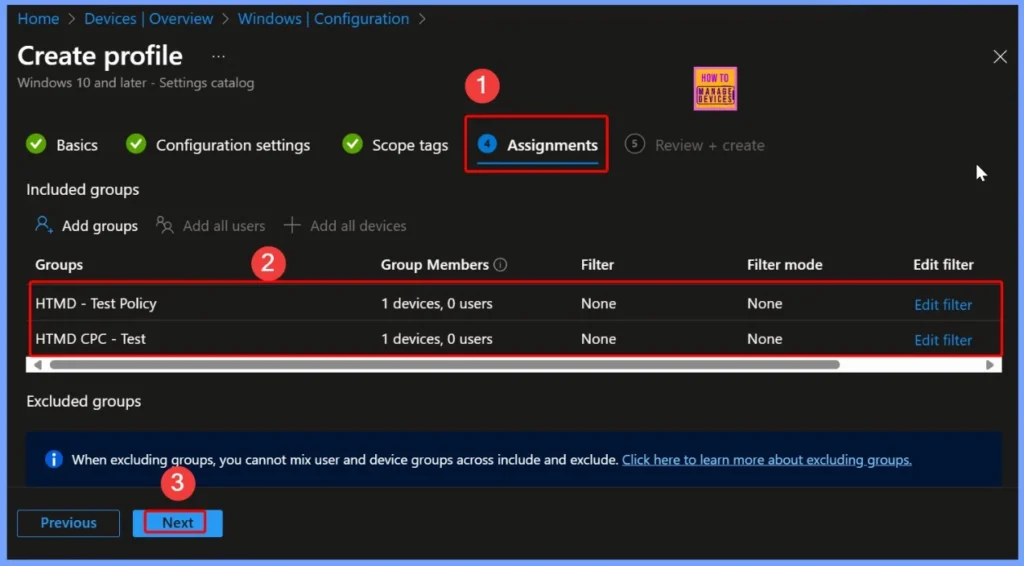Click the Group Members info icon
1024x566 pixels.
click(x=501, y=265)
